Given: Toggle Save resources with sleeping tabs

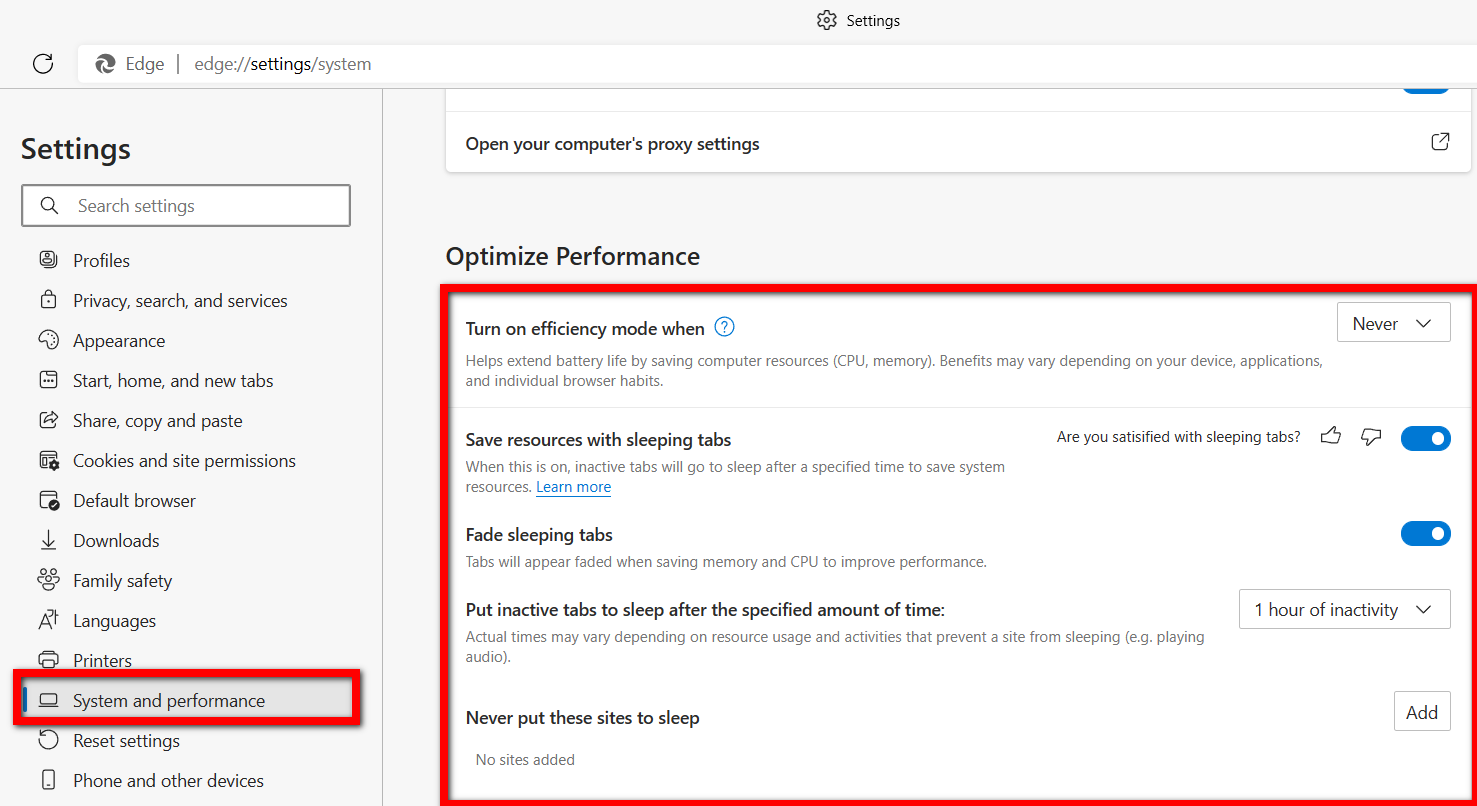Looking at the screenshot, I should pyautogui.click(x=1425, y=438).
